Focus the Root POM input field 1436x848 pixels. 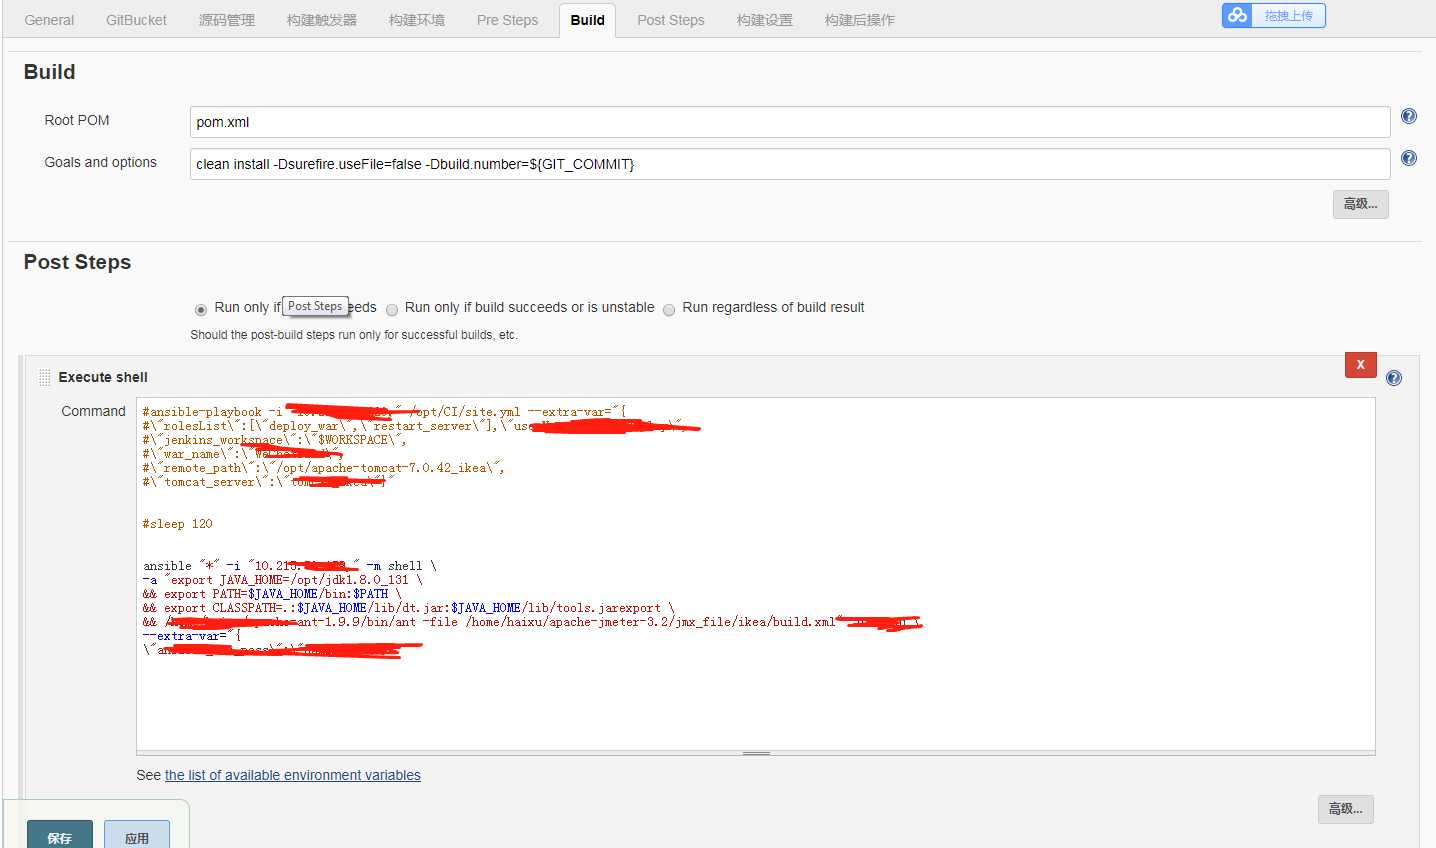790,122
